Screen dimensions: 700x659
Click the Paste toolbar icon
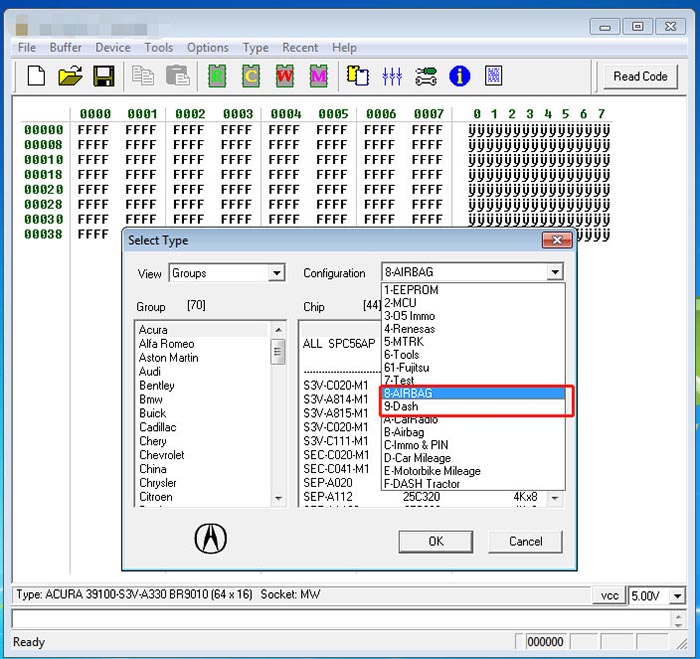pos(178,75)
